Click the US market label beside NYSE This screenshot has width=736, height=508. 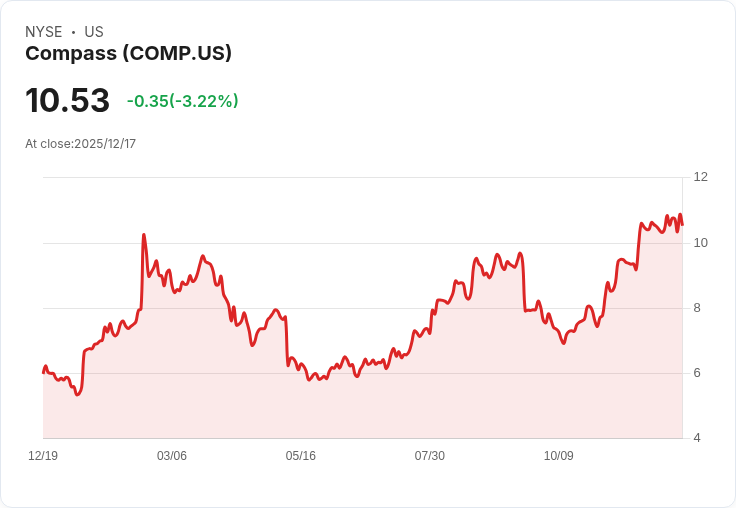click(94, 32)
